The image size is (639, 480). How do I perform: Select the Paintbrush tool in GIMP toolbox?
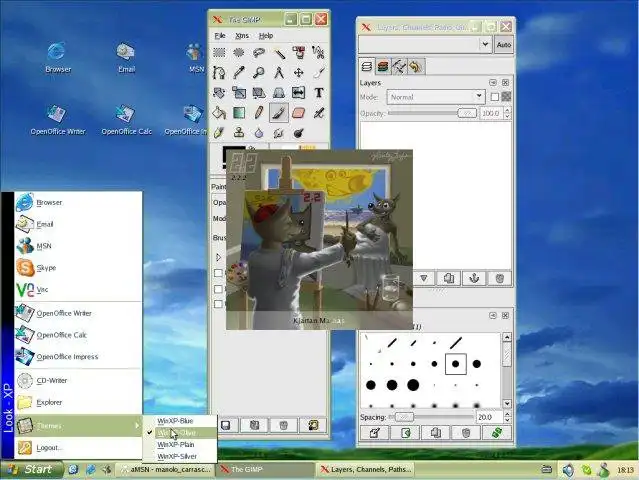tap(279, 112)
